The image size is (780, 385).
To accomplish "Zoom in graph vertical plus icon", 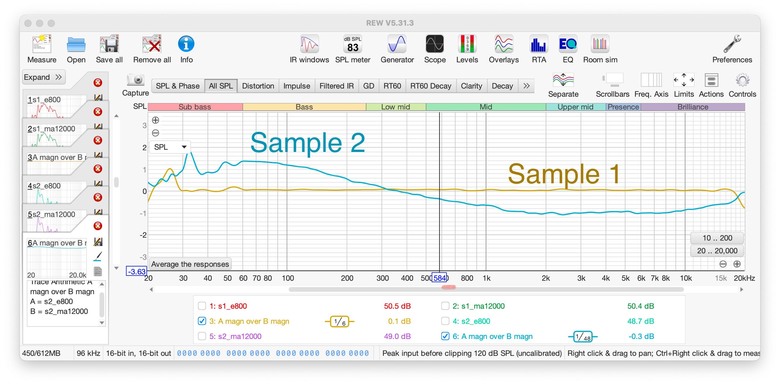I will (156, 120).
